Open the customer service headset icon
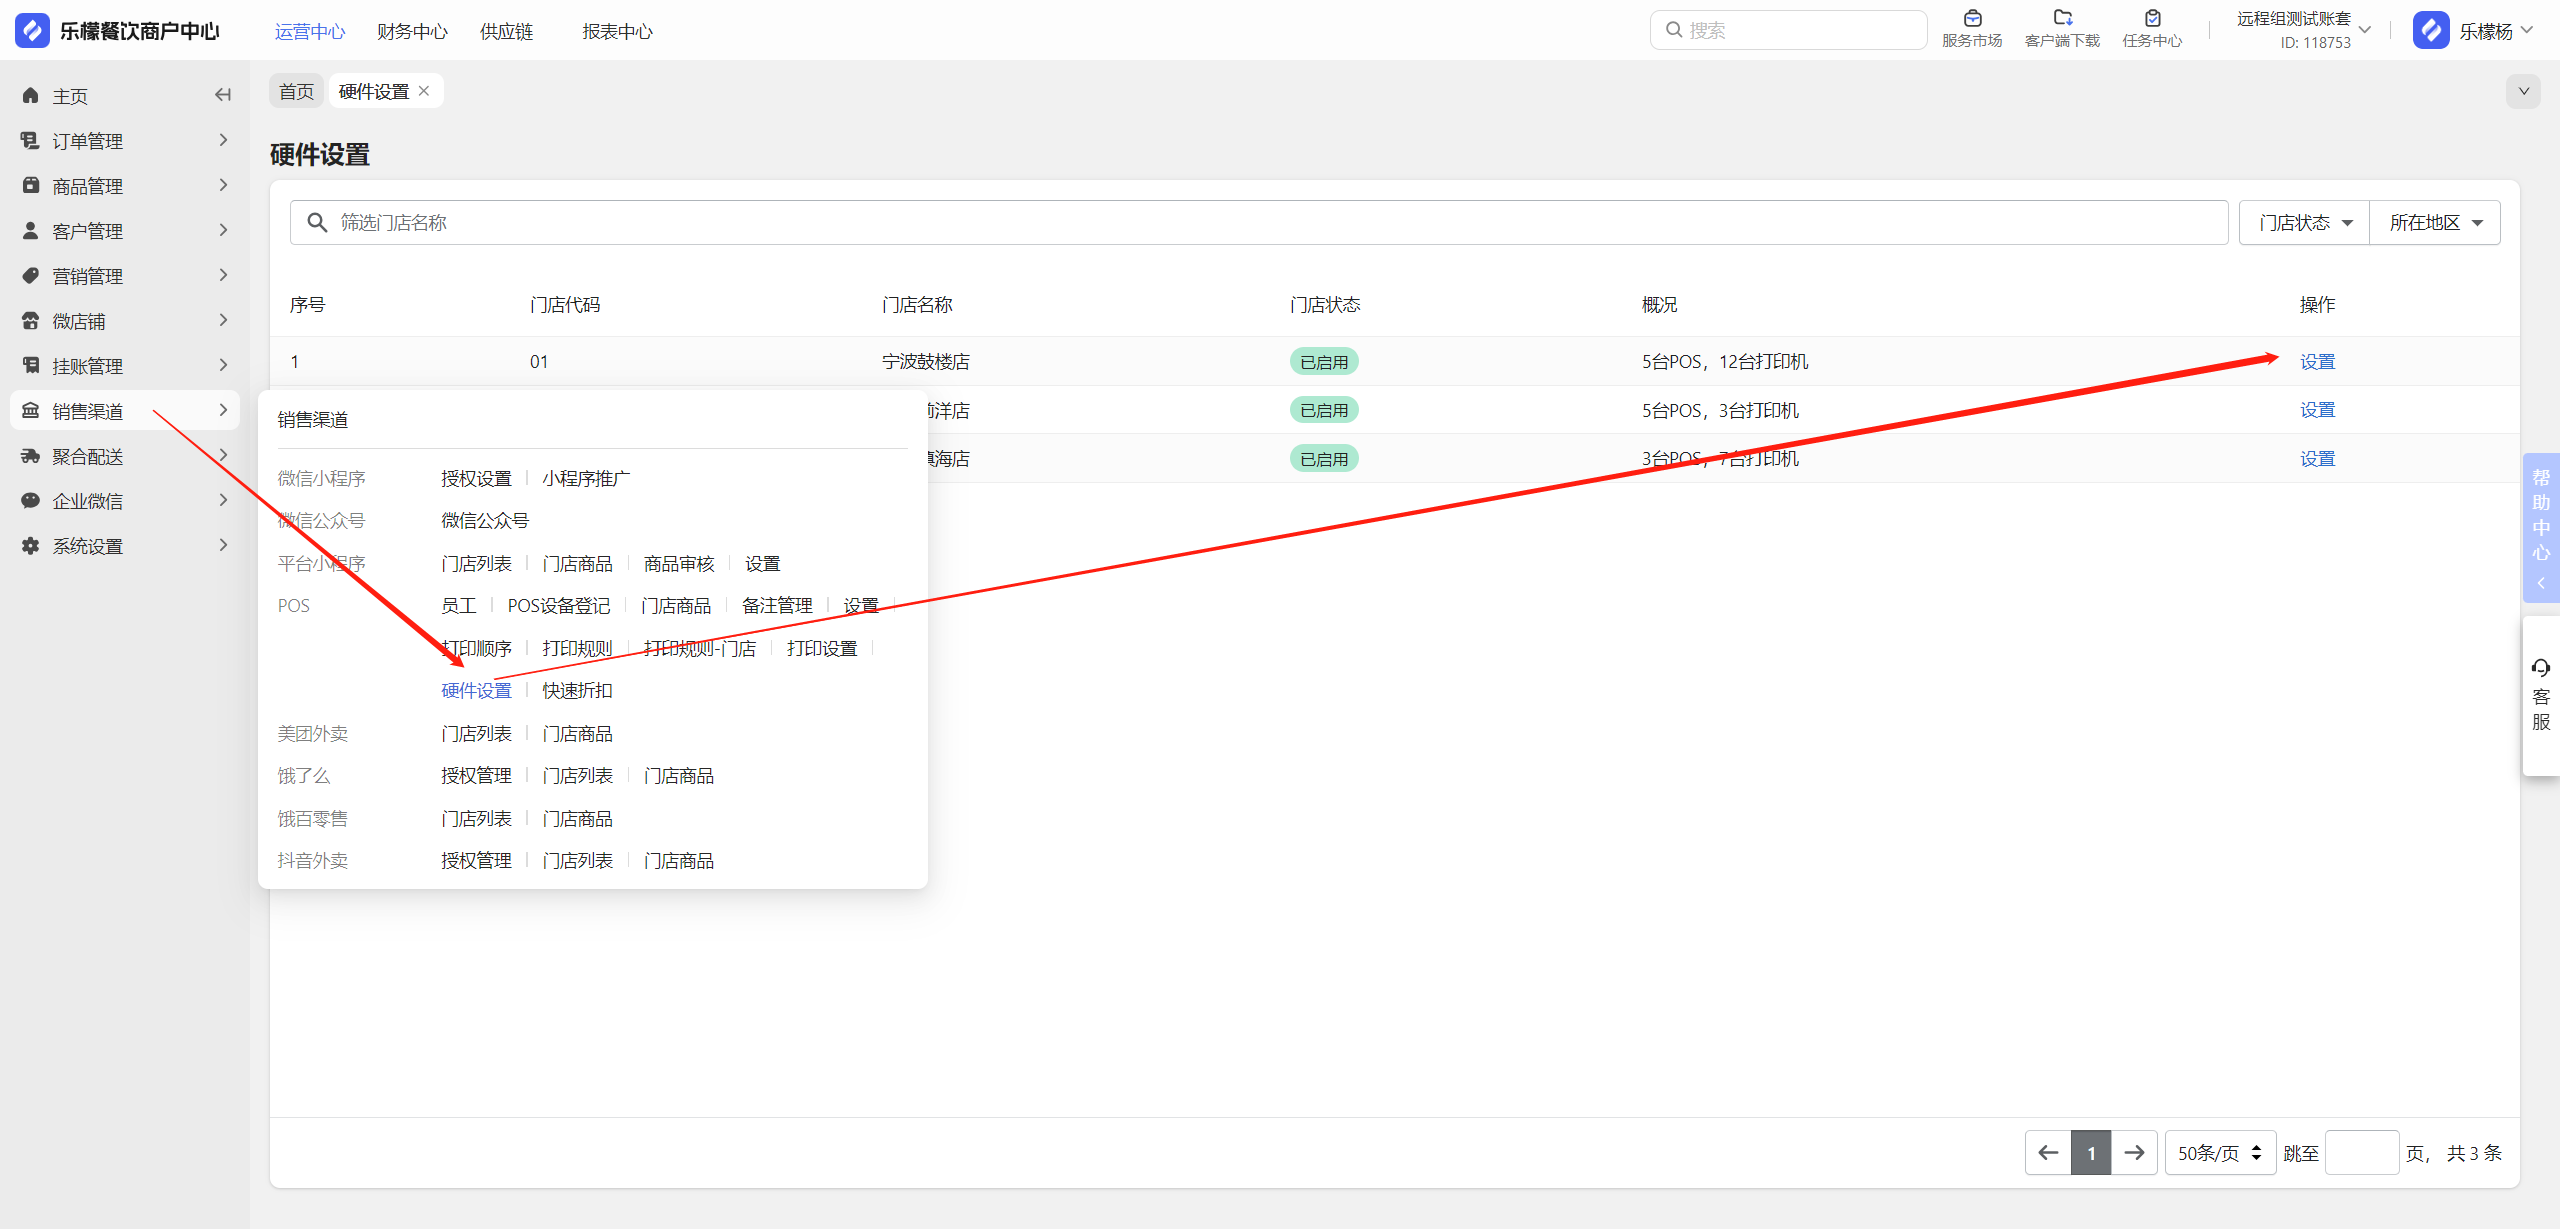Viewport: 2560px width, 1229px height. (x=2541, y=667)
